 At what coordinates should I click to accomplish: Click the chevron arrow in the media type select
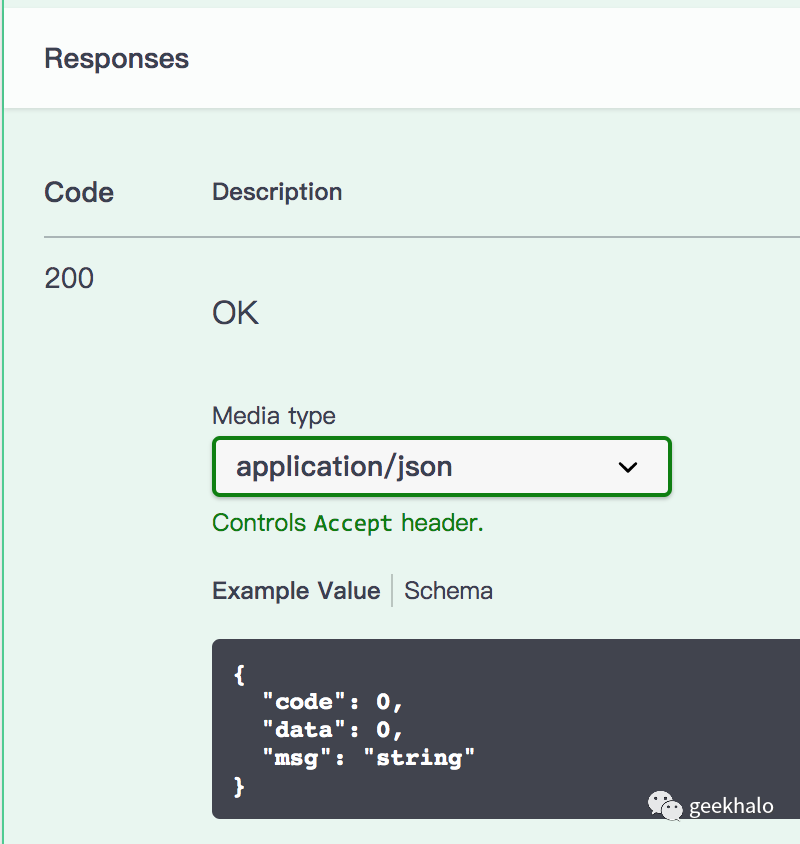pos(628,467)
